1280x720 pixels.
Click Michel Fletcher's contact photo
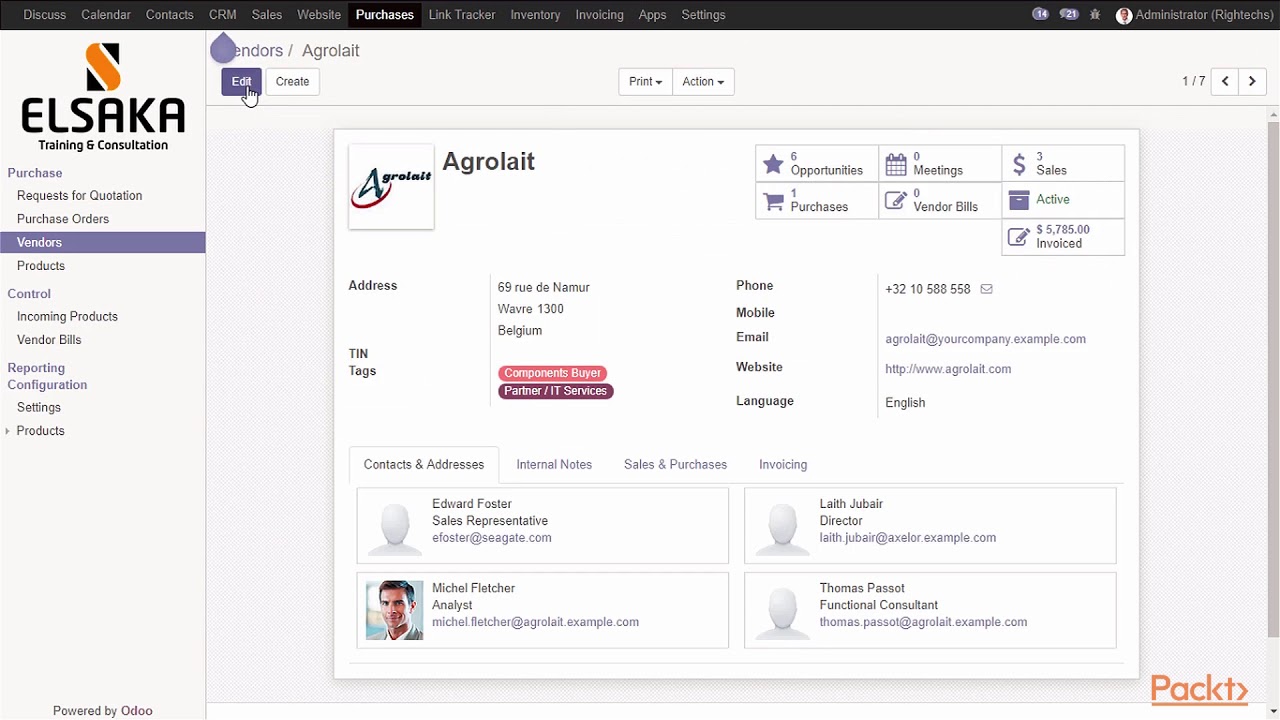(394, 610)
